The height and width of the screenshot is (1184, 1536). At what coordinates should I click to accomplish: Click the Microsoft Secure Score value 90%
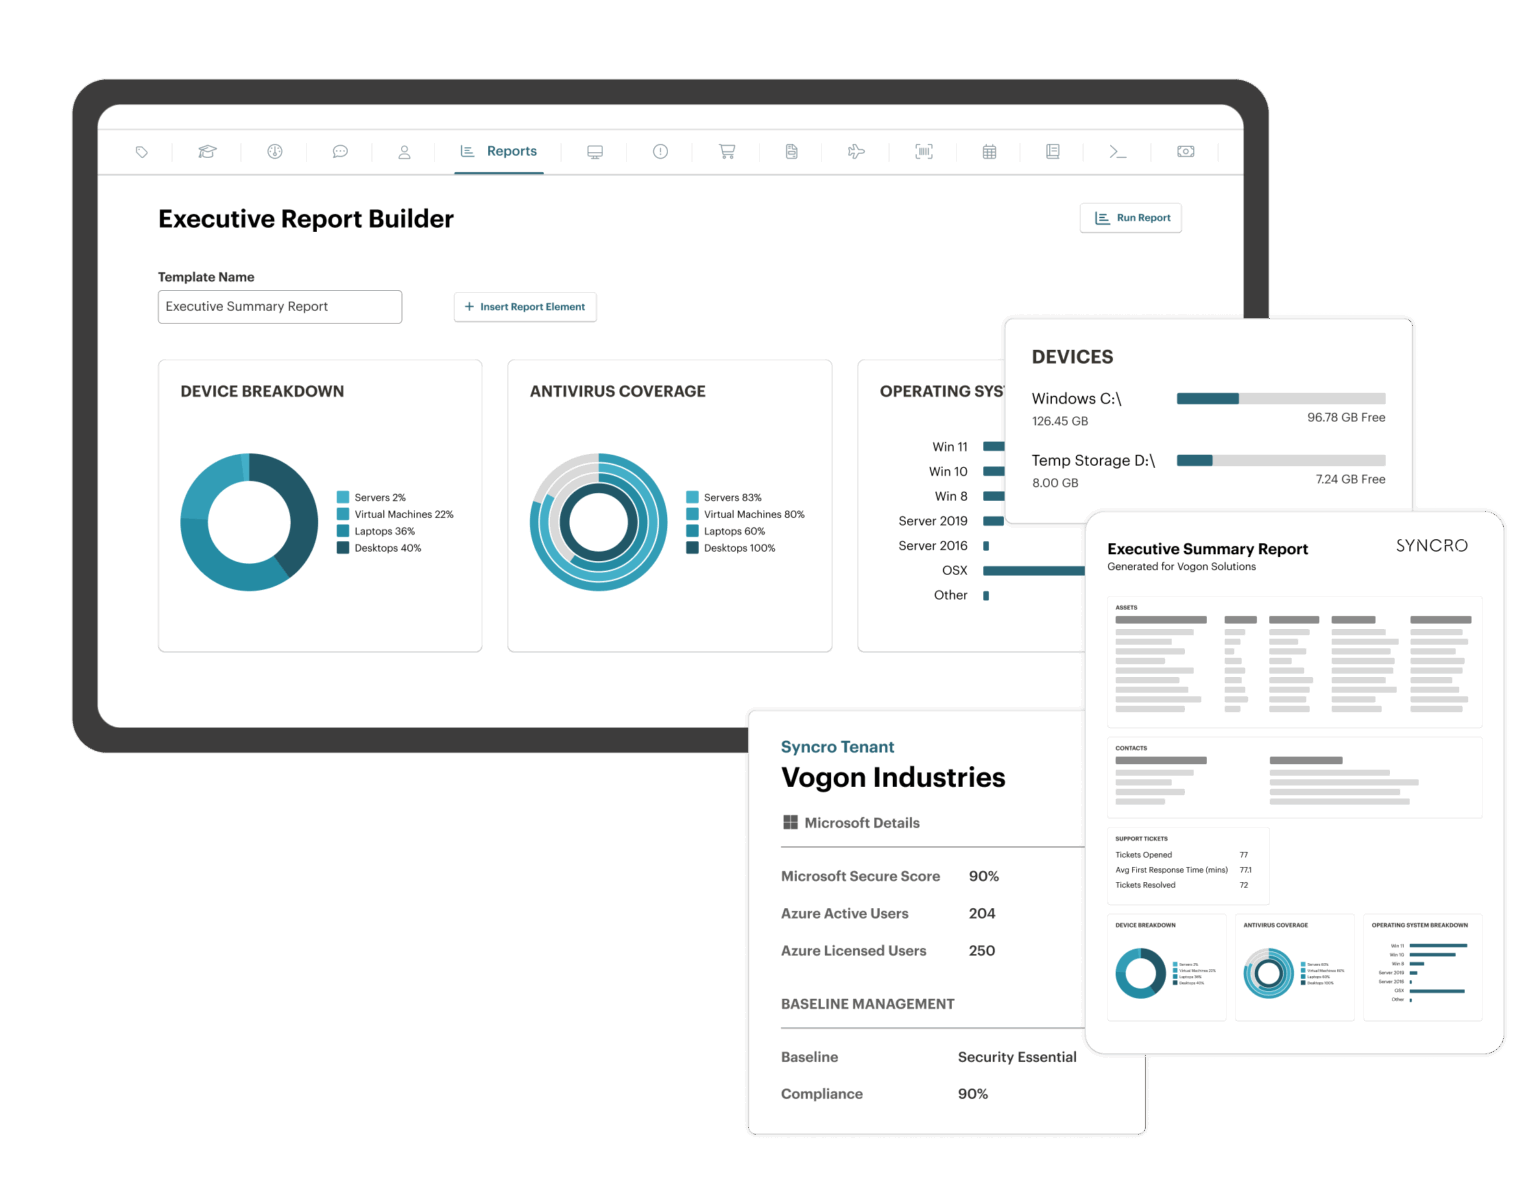pyautogui.click(x=984, y=876)
